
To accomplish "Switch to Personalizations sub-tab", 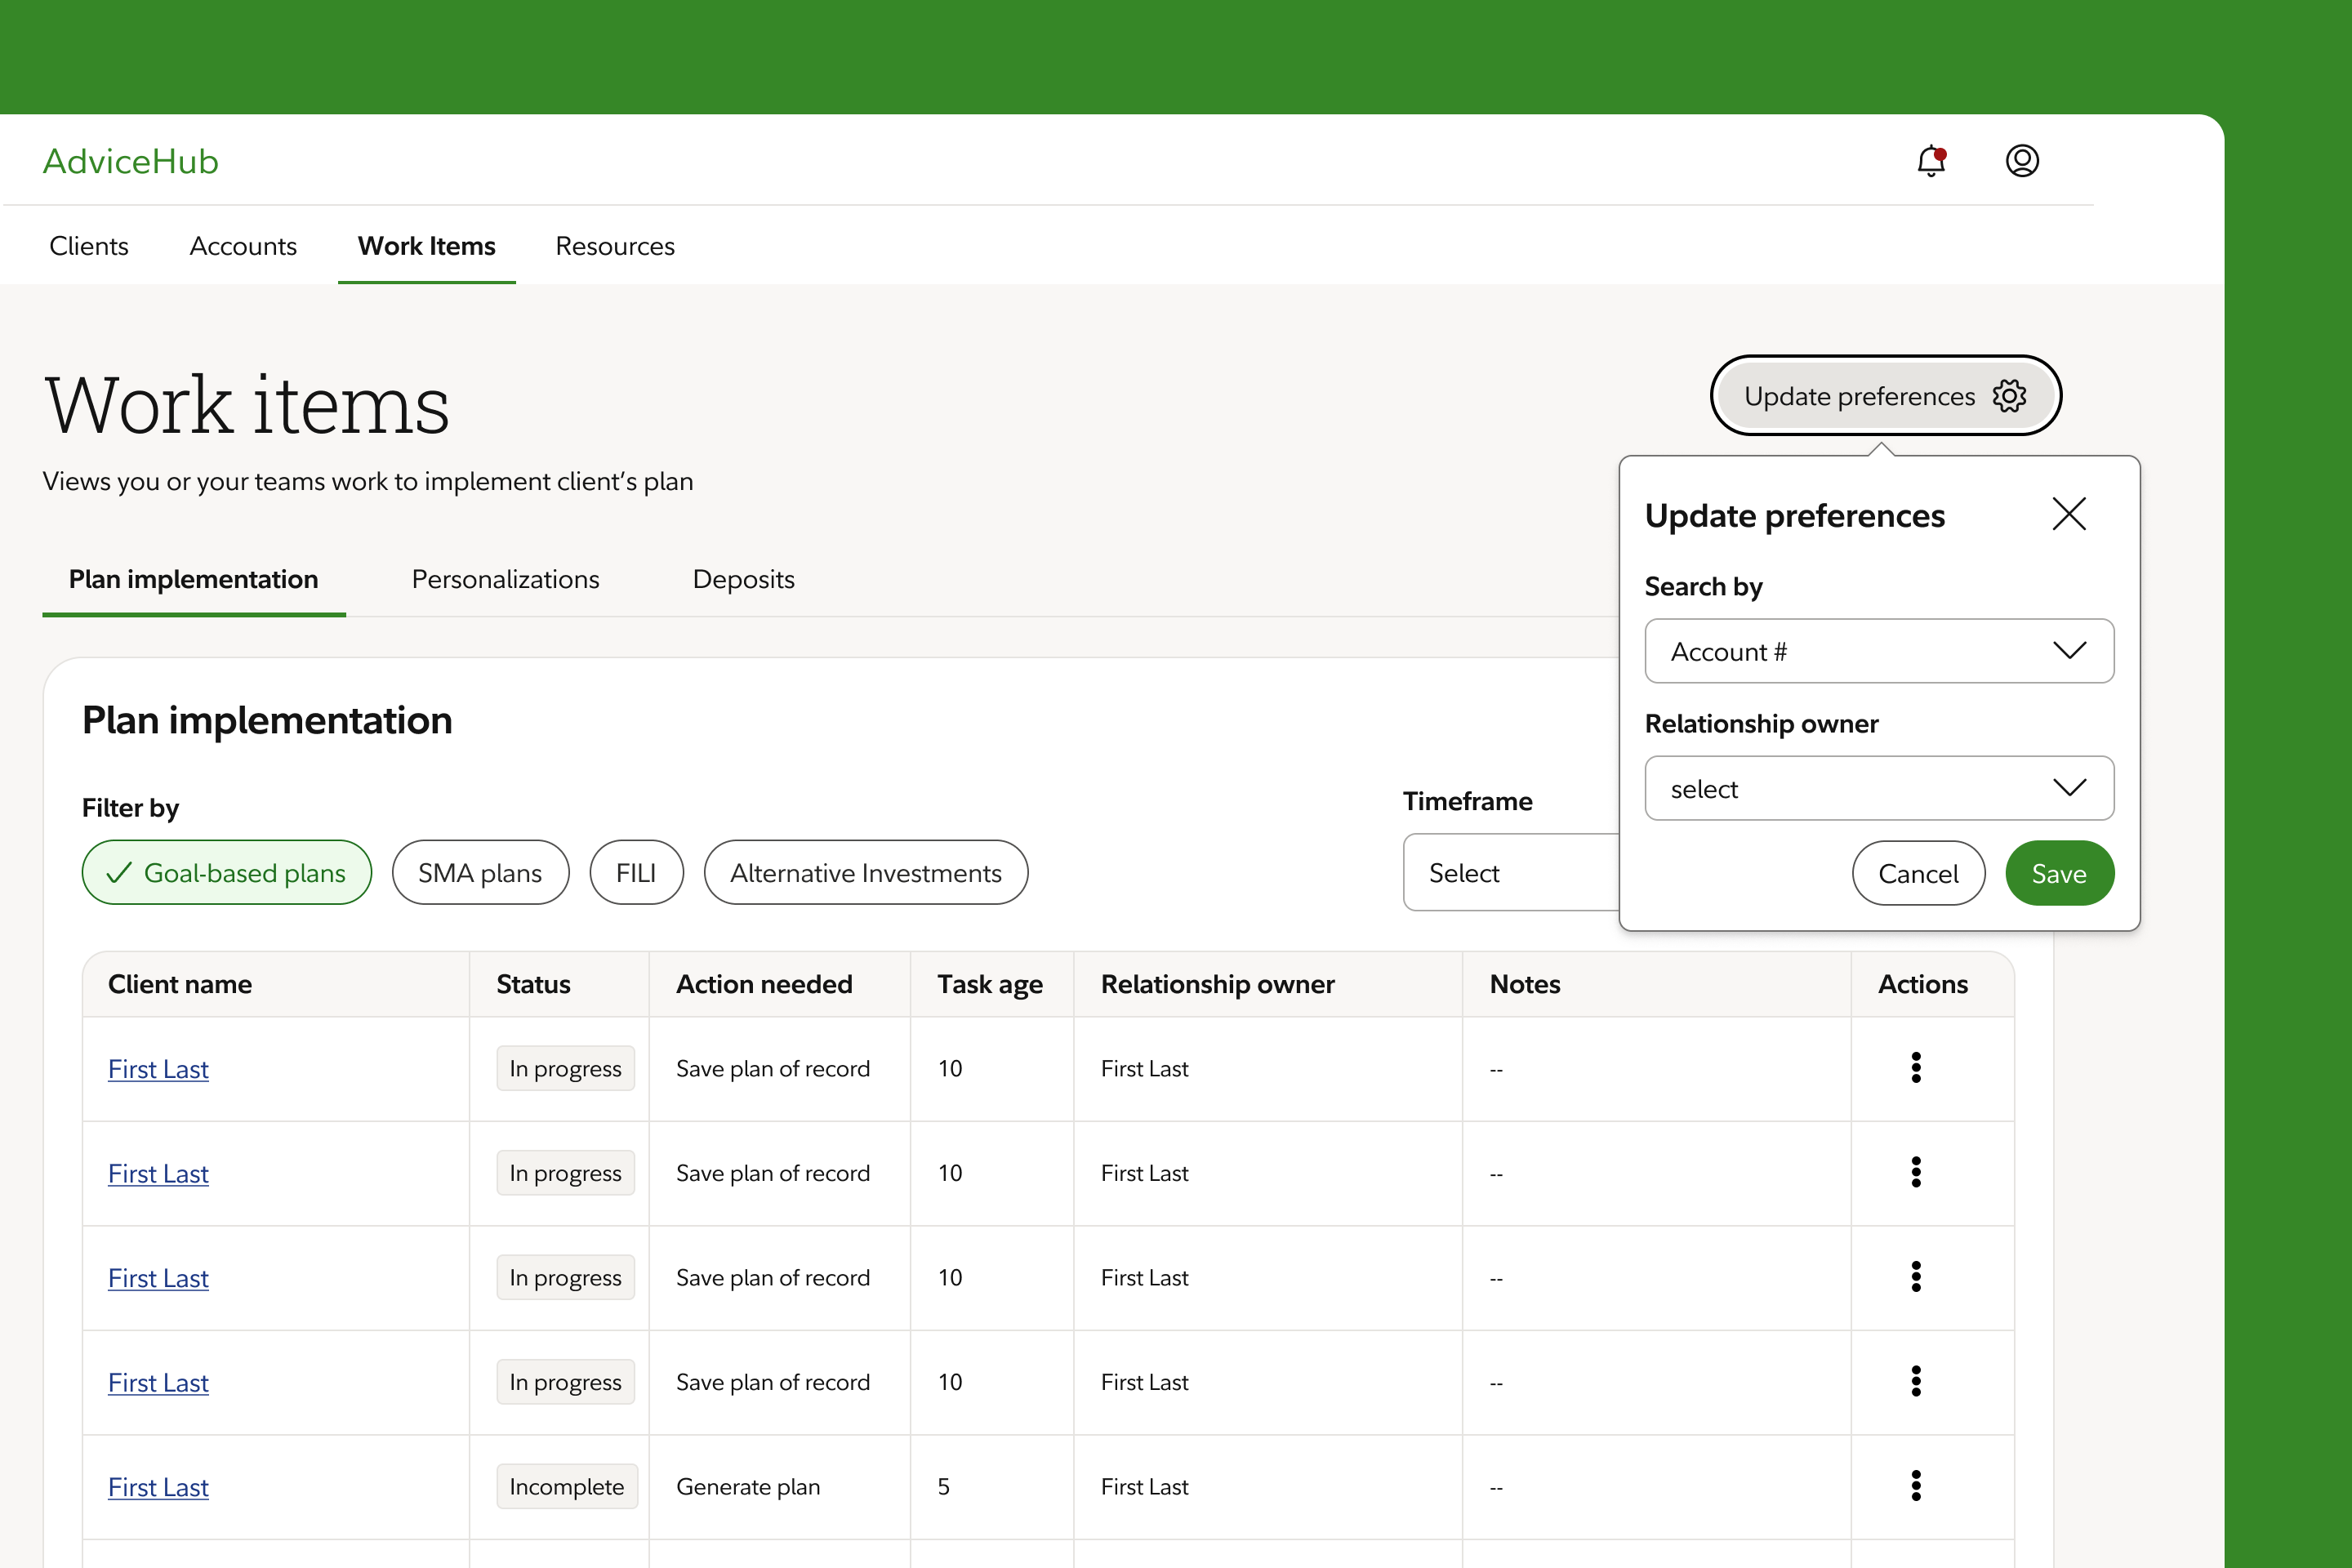I will 505,579.
